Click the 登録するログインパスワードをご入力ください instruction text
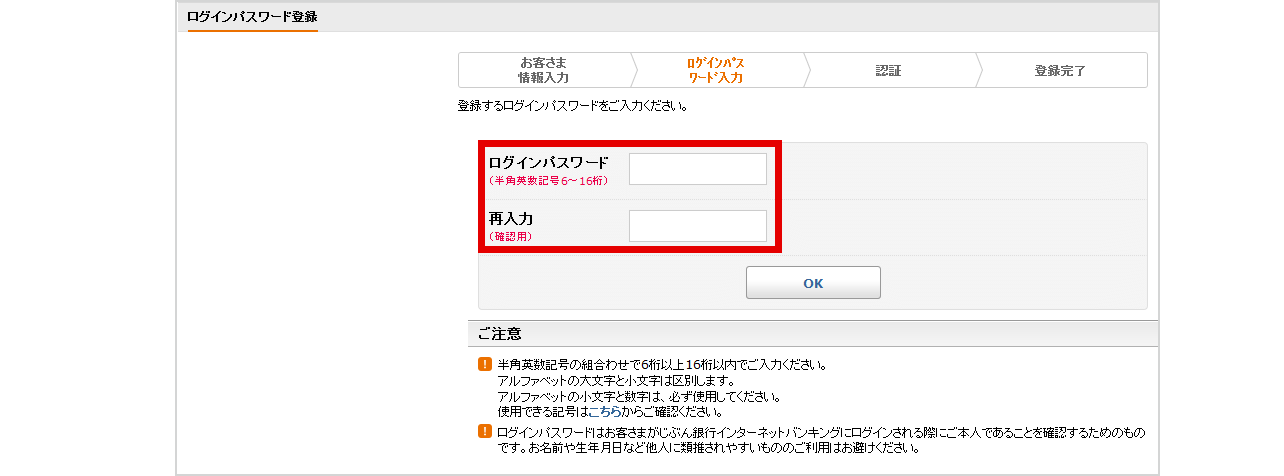The height and width of the screenshot is (476, 1284). (572, 105)
